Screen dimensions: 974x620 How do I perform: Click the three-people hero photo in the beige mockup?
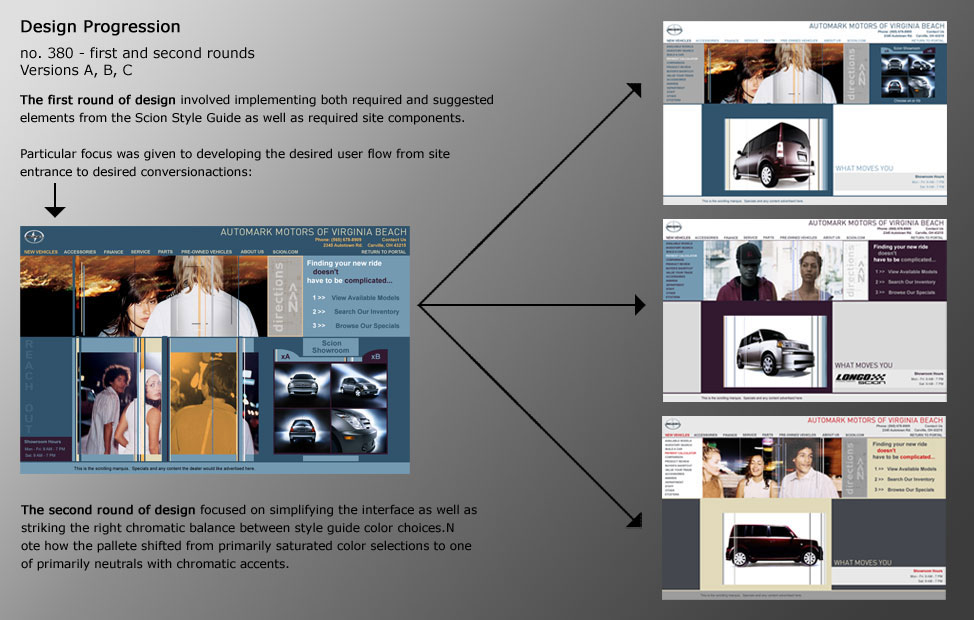[x=772, y=468]
